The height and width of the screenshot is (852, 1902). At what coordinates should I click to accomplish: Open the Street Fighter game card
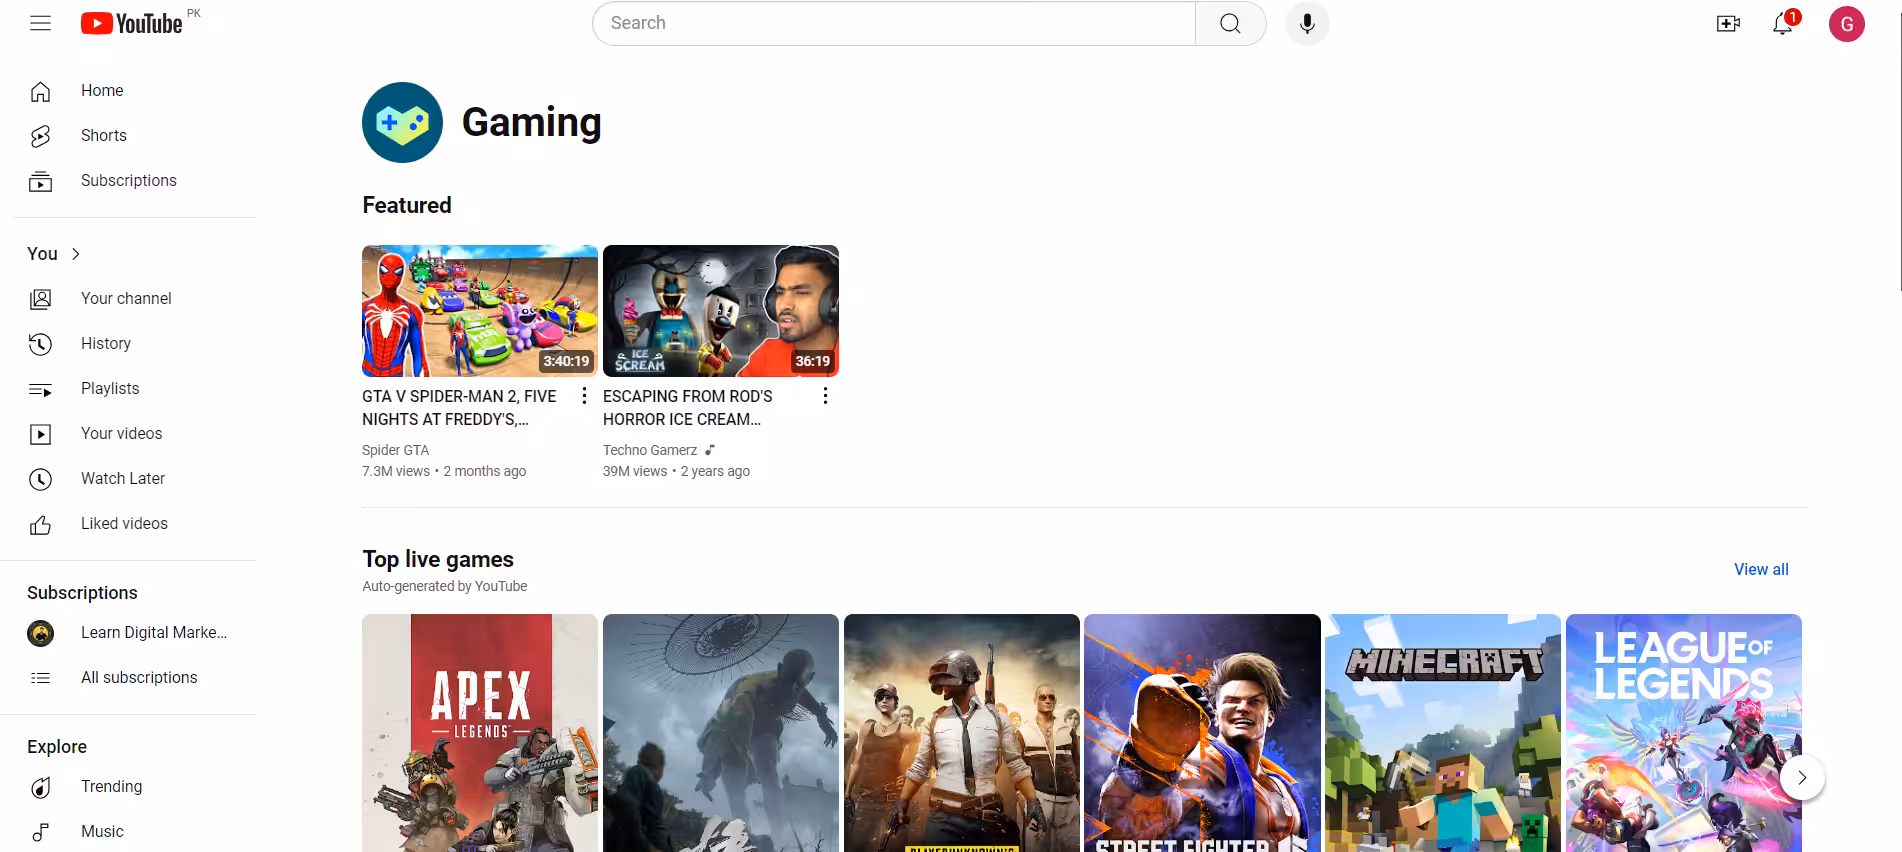tap(1202, 733)
